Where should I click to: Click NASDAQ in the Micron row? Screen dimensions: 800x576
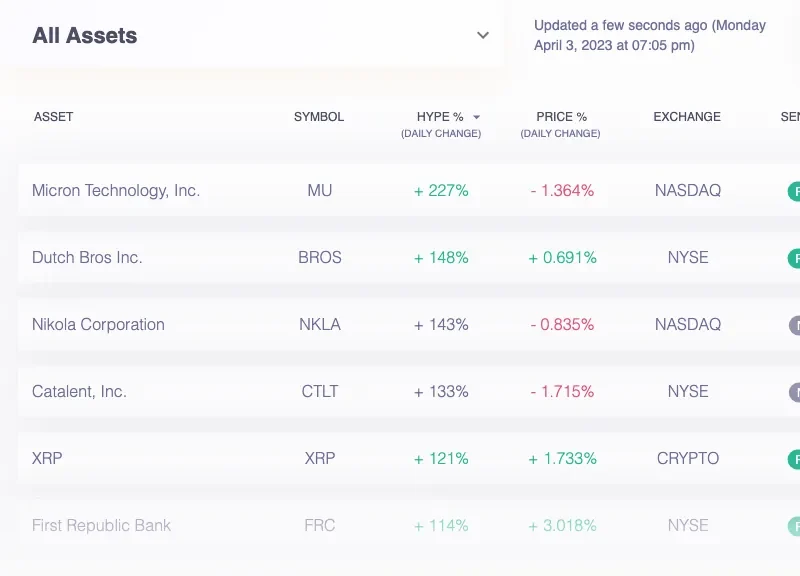point(687,190)
